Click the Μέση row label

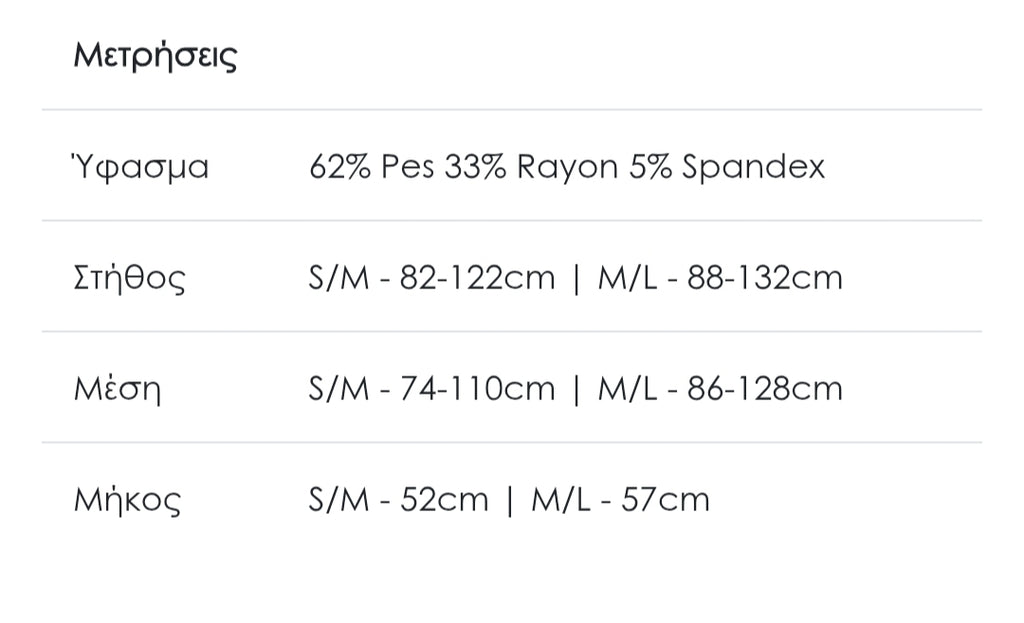(x=117, y=388)
